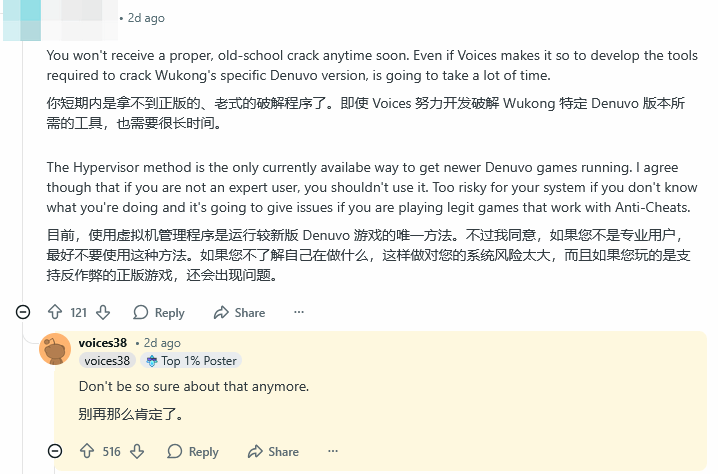
Task: Click the Top 1% Poster badge
Action: 192,360
